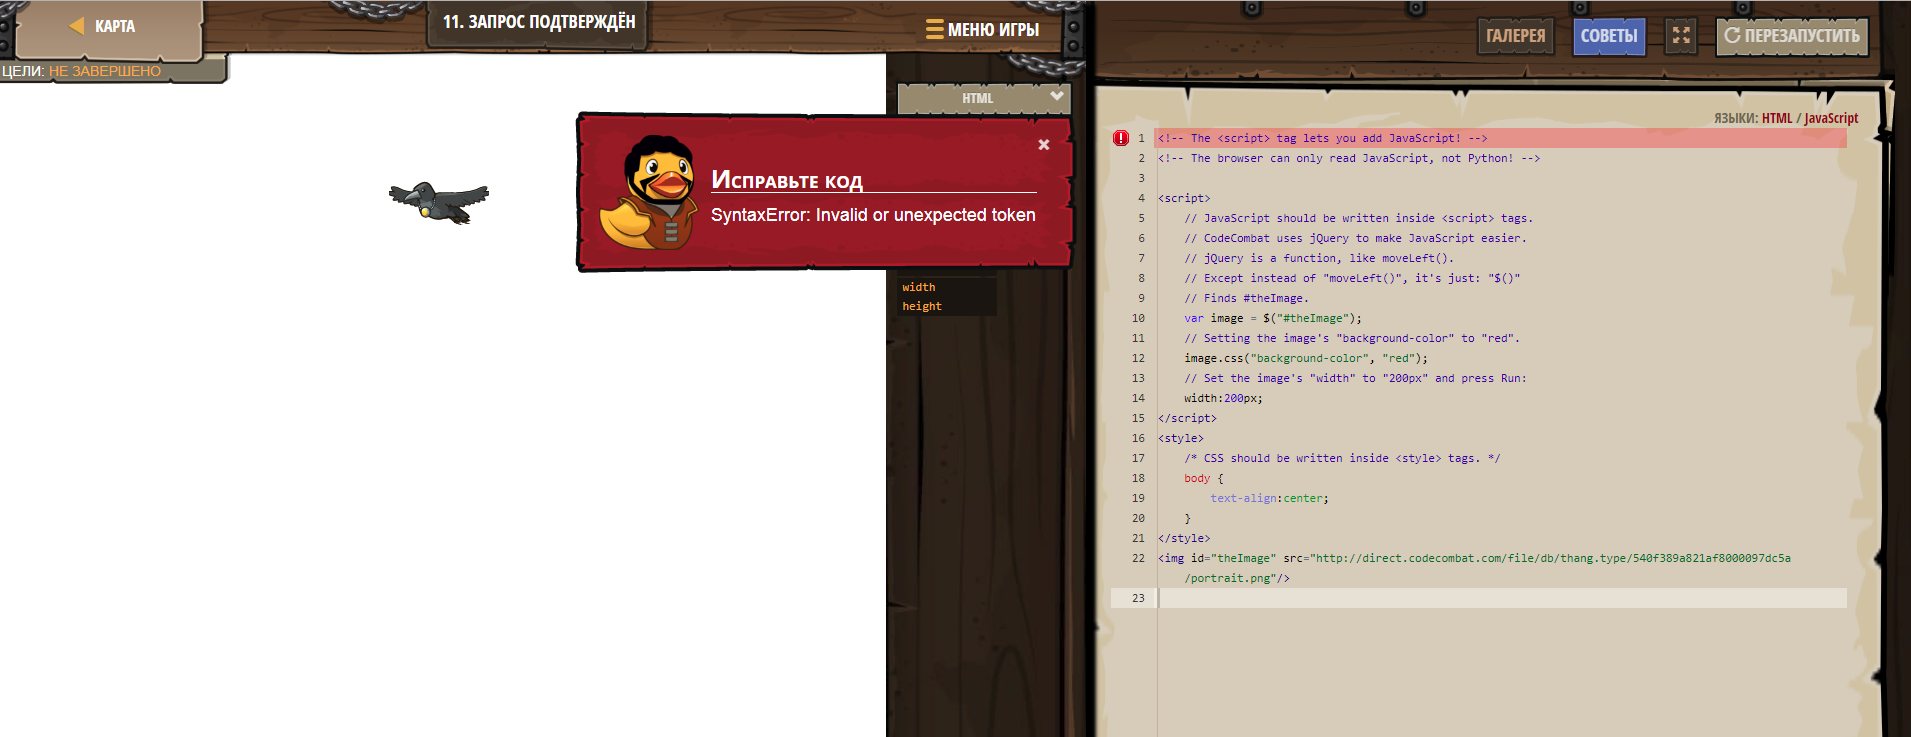Click the text-align:center; line
The image size is (1911, 737).
click(1270, 498)
